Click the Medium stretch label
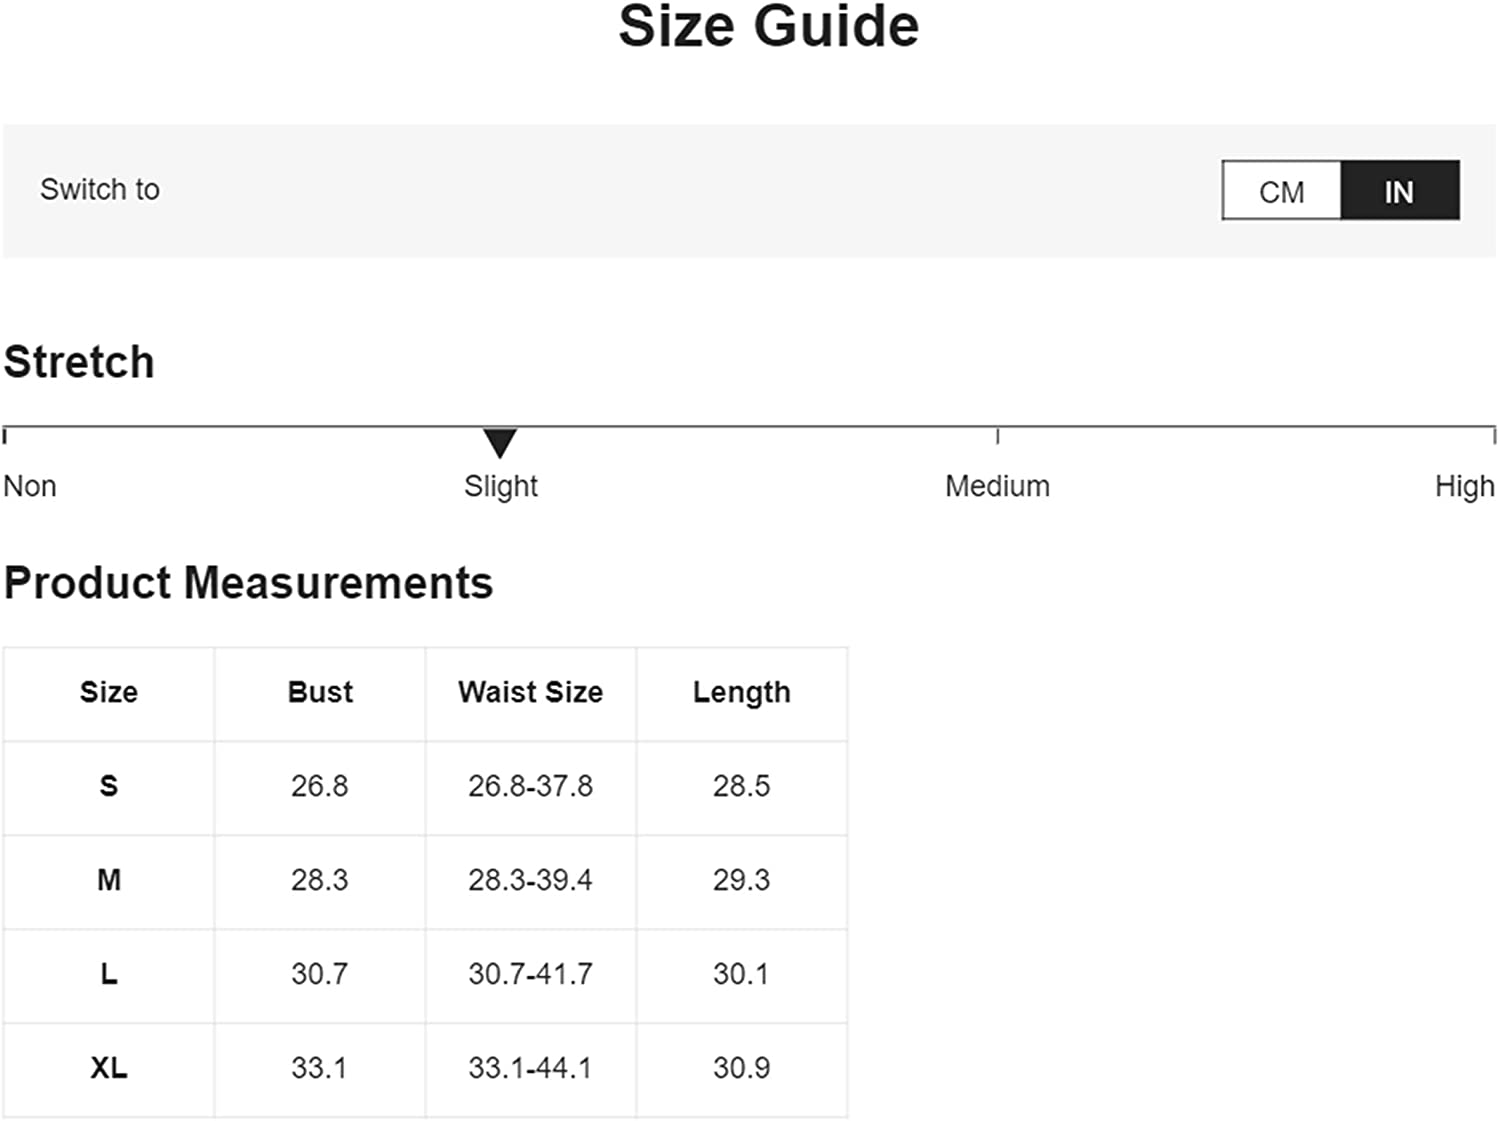Screen dimensions: 1500x1121 click(x=997, y=486)
